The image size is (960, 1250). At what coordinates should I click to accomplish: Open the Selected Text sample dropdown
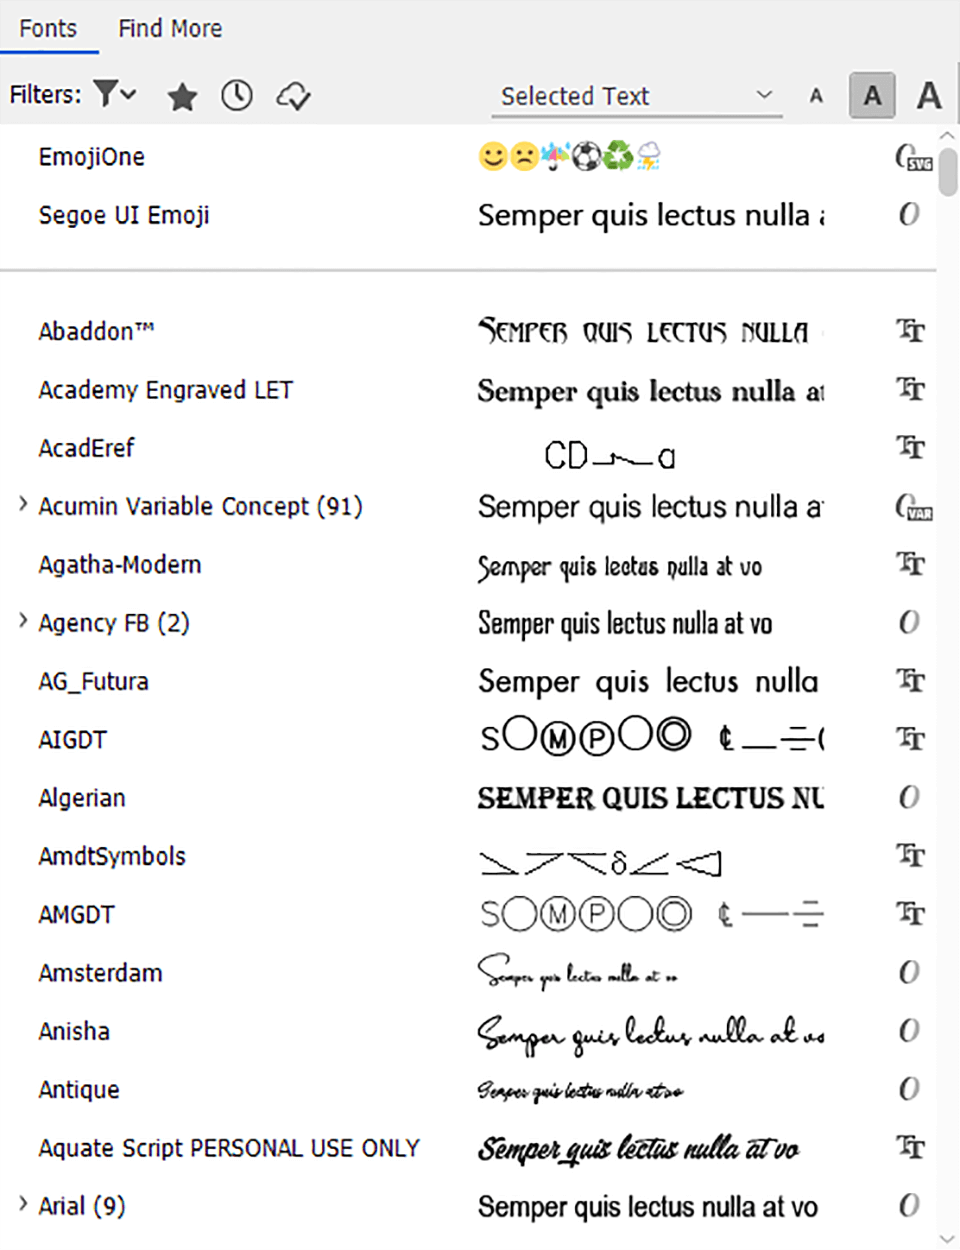tap(636, 95)
